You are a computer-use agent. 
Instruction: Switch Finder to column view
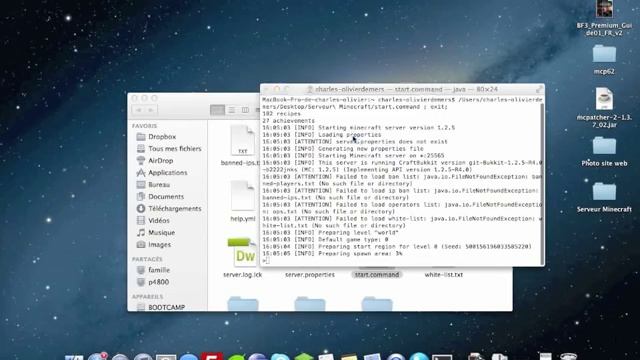click(245, 110)
